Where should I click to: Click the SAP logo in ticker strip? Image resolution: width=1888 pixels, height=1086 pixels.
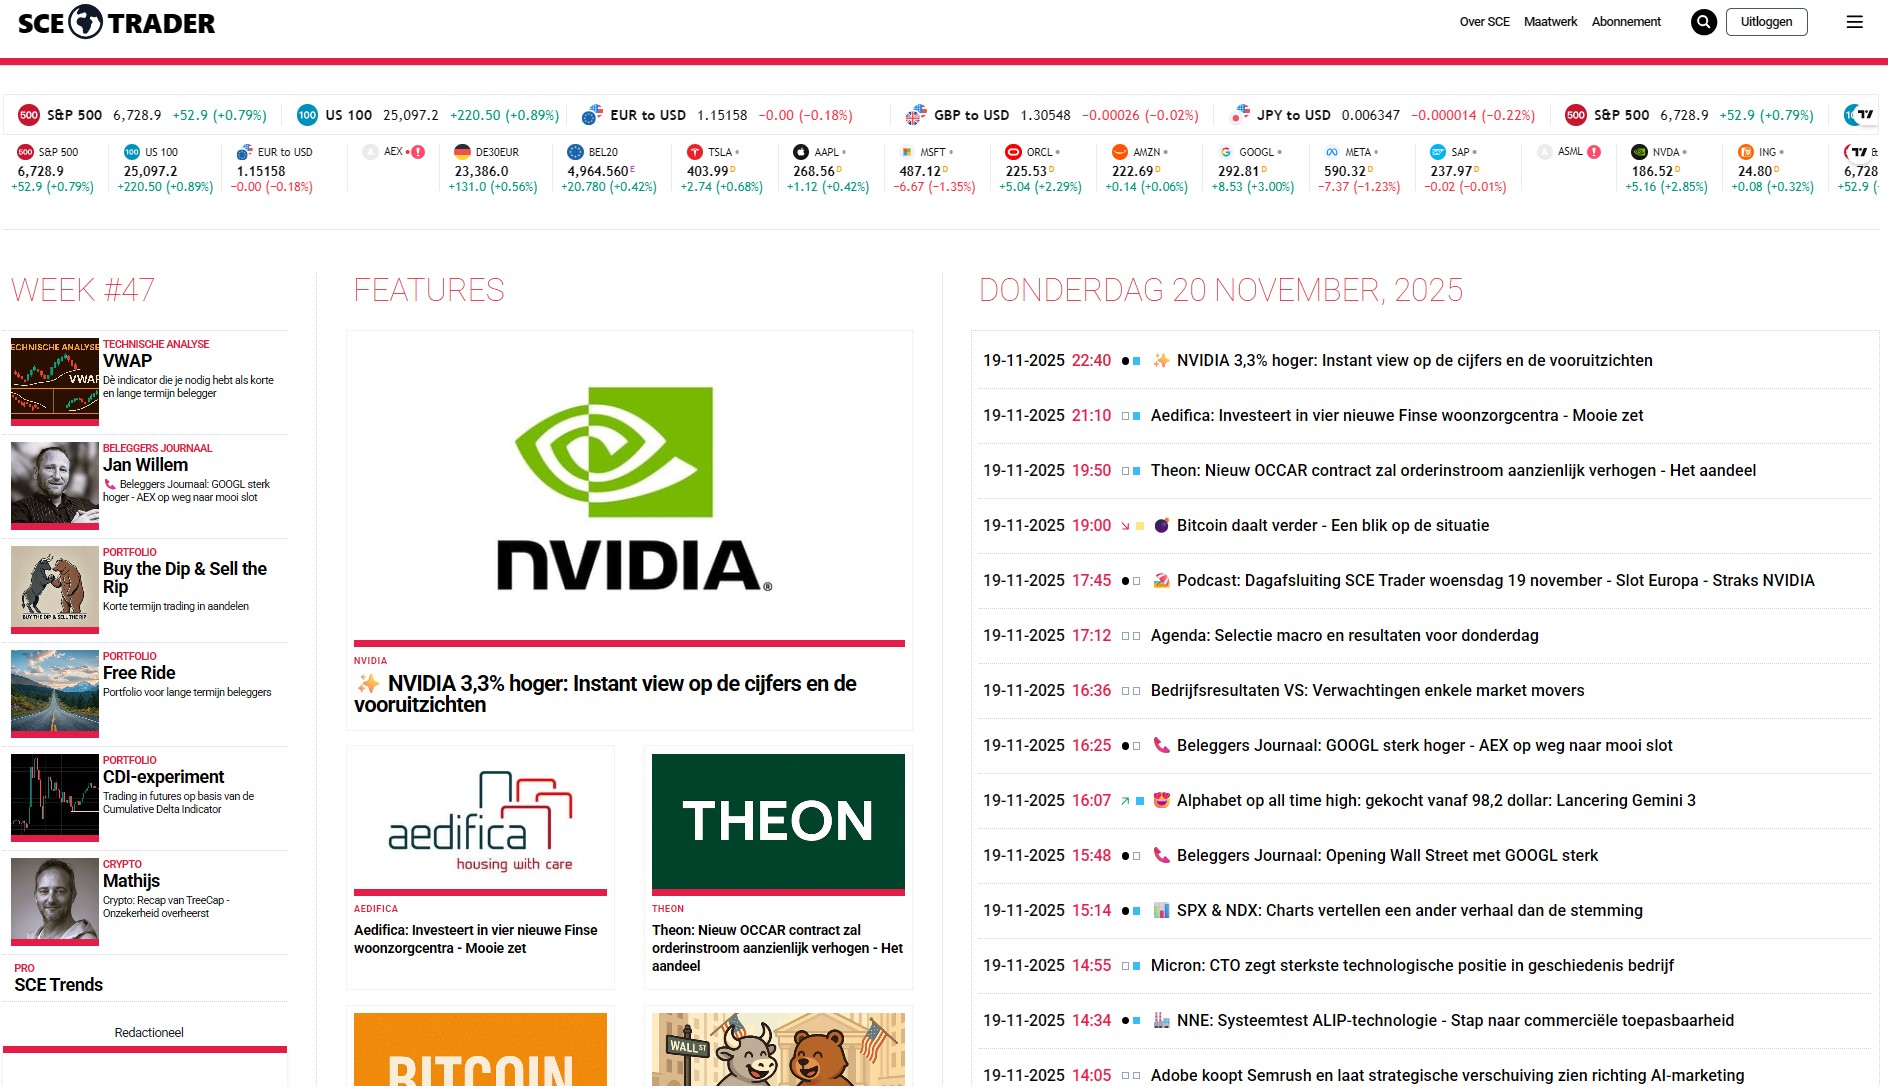click(1438, 152)
